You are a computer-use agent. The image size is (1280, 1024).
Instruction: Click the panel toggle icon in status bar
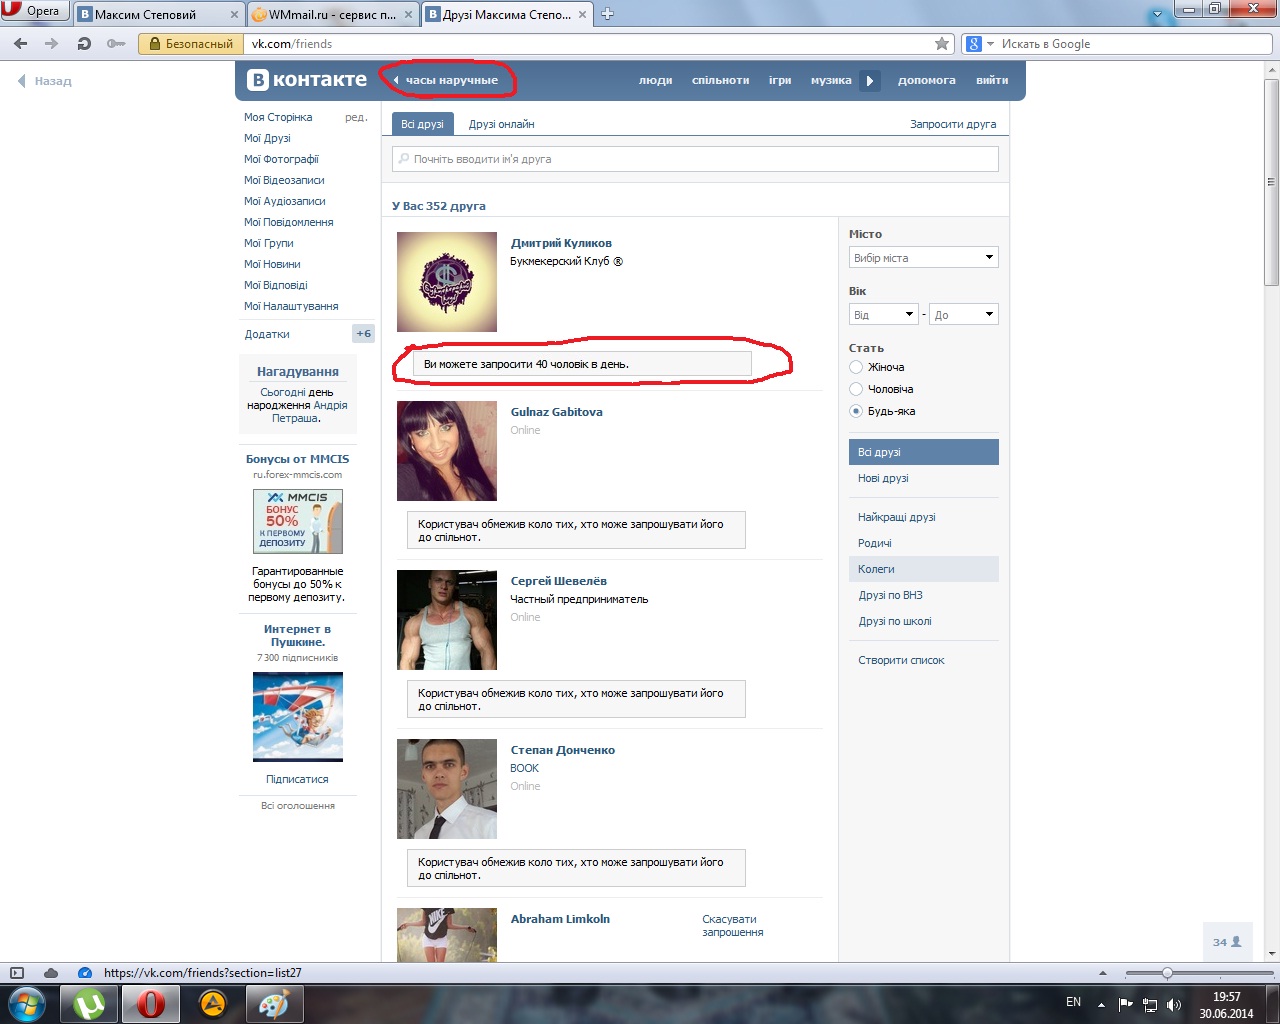coord(16,973)
